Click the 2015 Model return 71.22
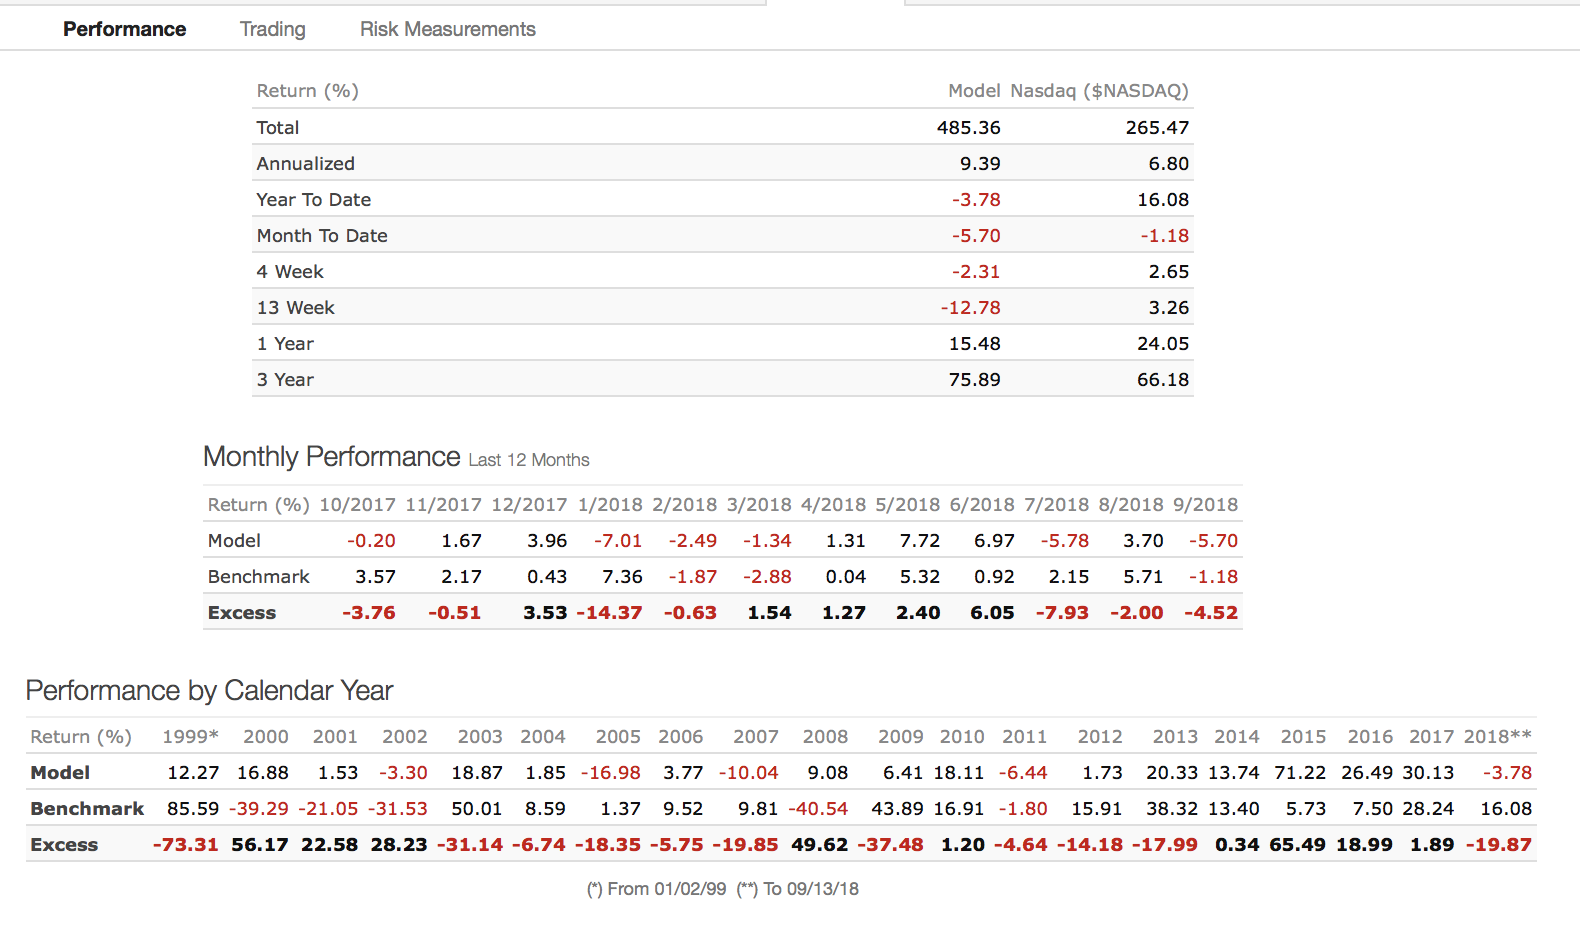The height and width of the screenshot is (930, 1580). point(1300,773)
